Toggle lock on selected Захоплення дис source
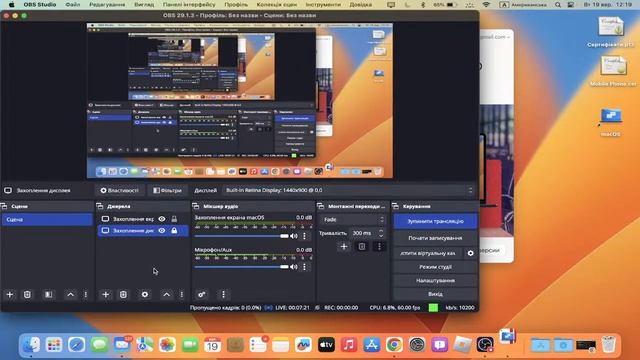The width and height of the screenshot is (640, 360). coord(174,231)
